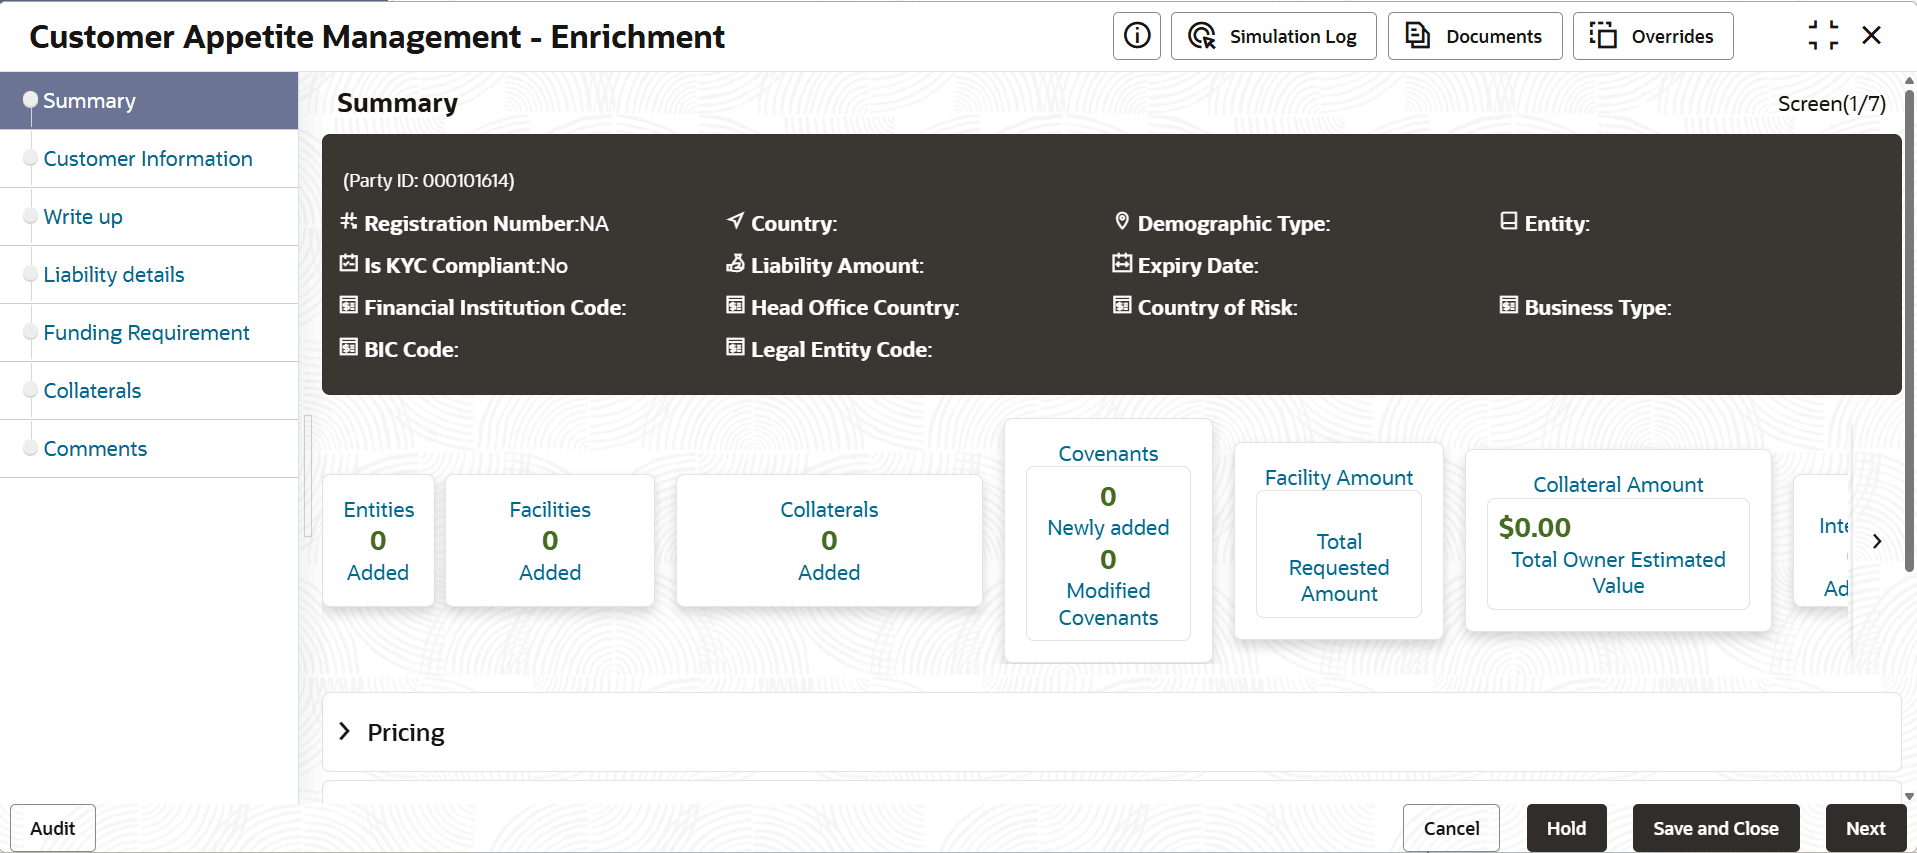Click the Collateral Amount $0.00 card
This screenshot has height=853, width=1917.
click(x=1618, y=540)
